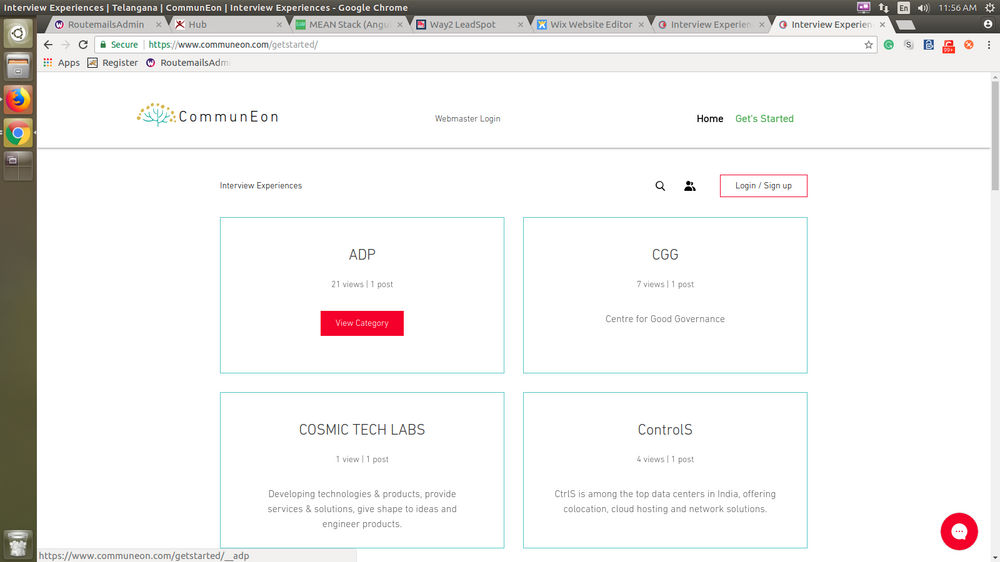
Task: Open Ubuntu dash search icon
Action: pos(18,33)
